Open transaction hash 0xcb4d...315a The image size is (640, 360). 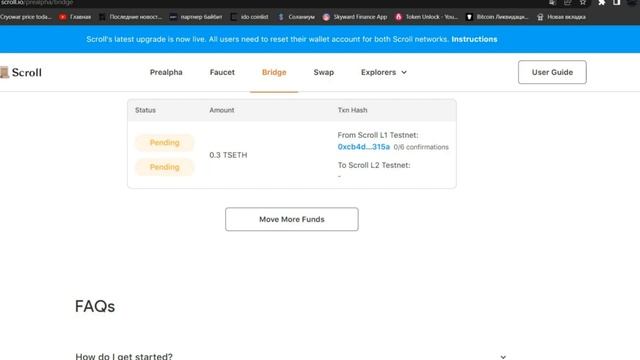(x=363, y=147)
